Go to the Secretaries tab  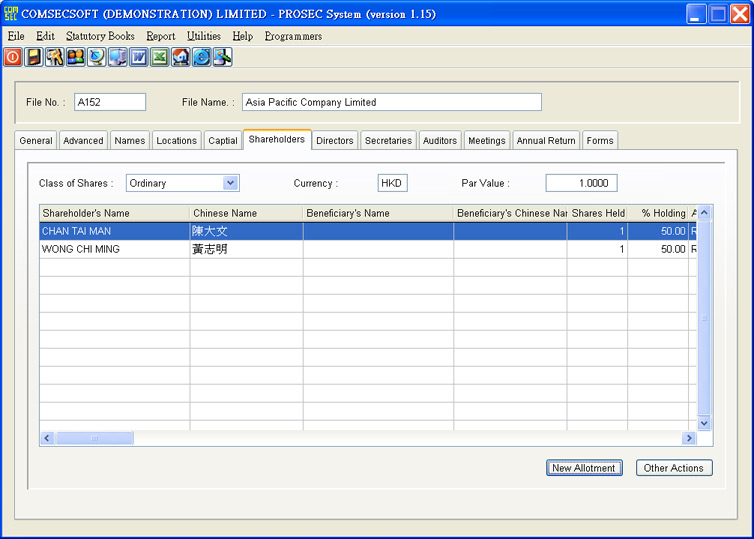pos(388,141)
